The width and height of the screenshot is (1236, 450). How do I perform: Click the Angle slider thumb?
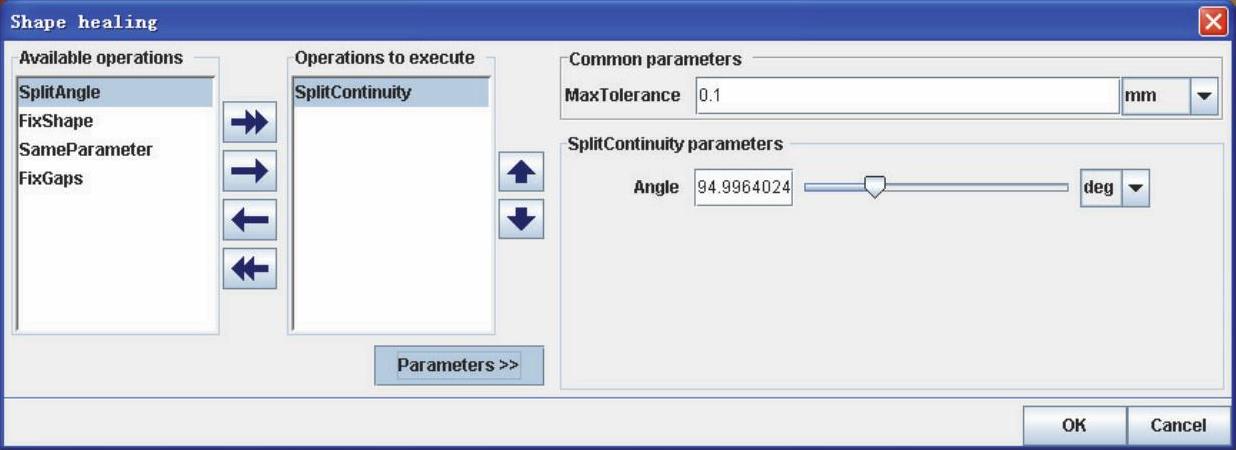point(874,187)
